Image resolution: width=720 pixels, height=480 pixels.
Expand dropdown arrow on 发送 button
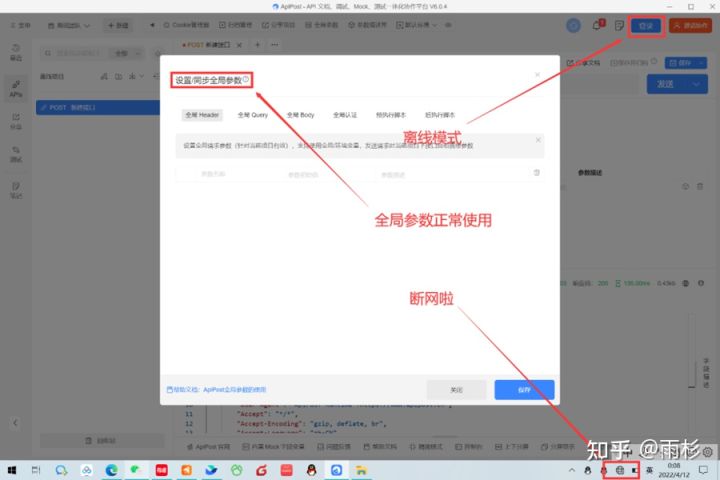[697, 84]
